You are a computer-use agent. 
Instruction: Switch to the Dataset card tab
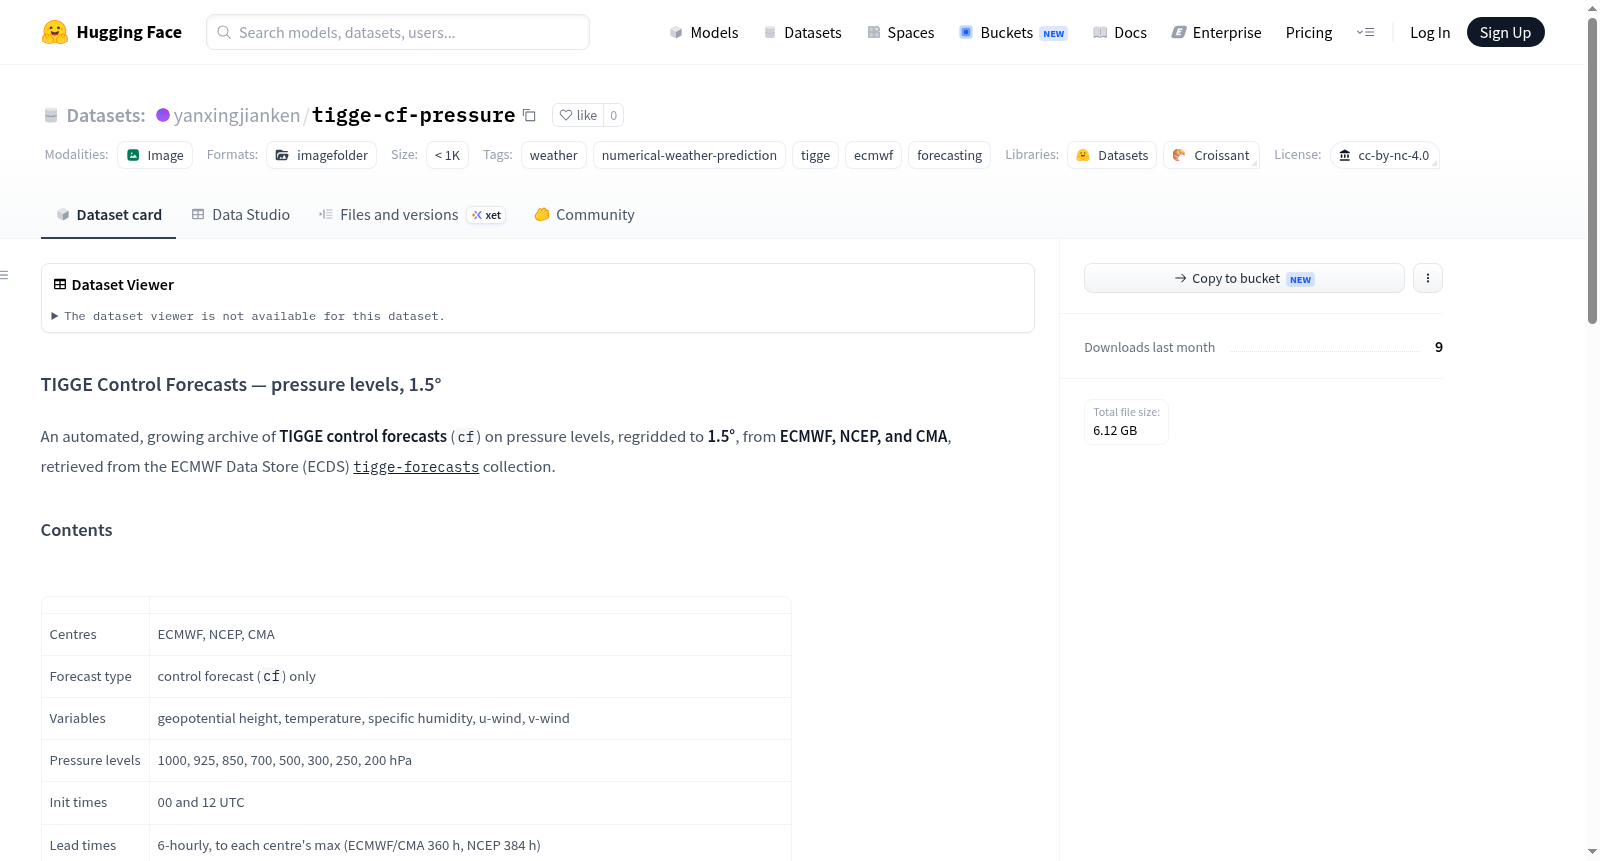coord(109,215)
